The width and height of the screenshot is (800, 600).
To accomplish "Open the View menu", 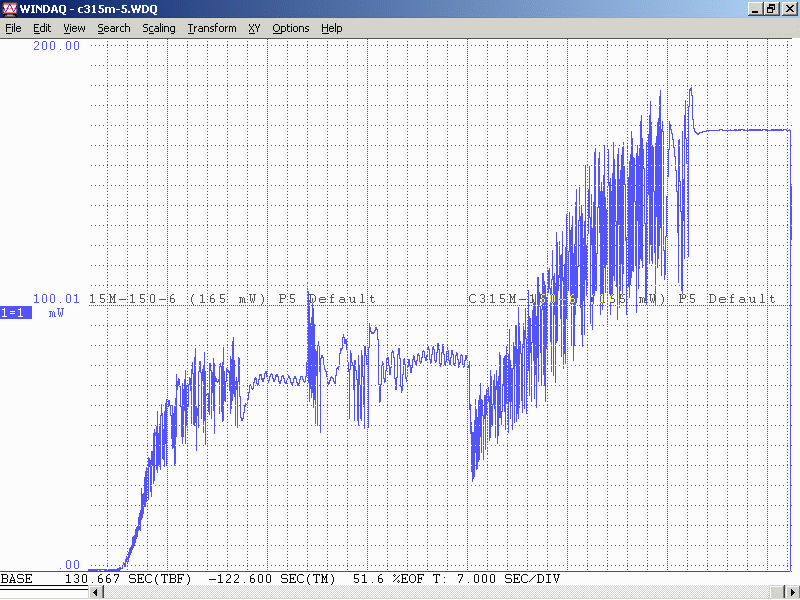I will point(74,28).
